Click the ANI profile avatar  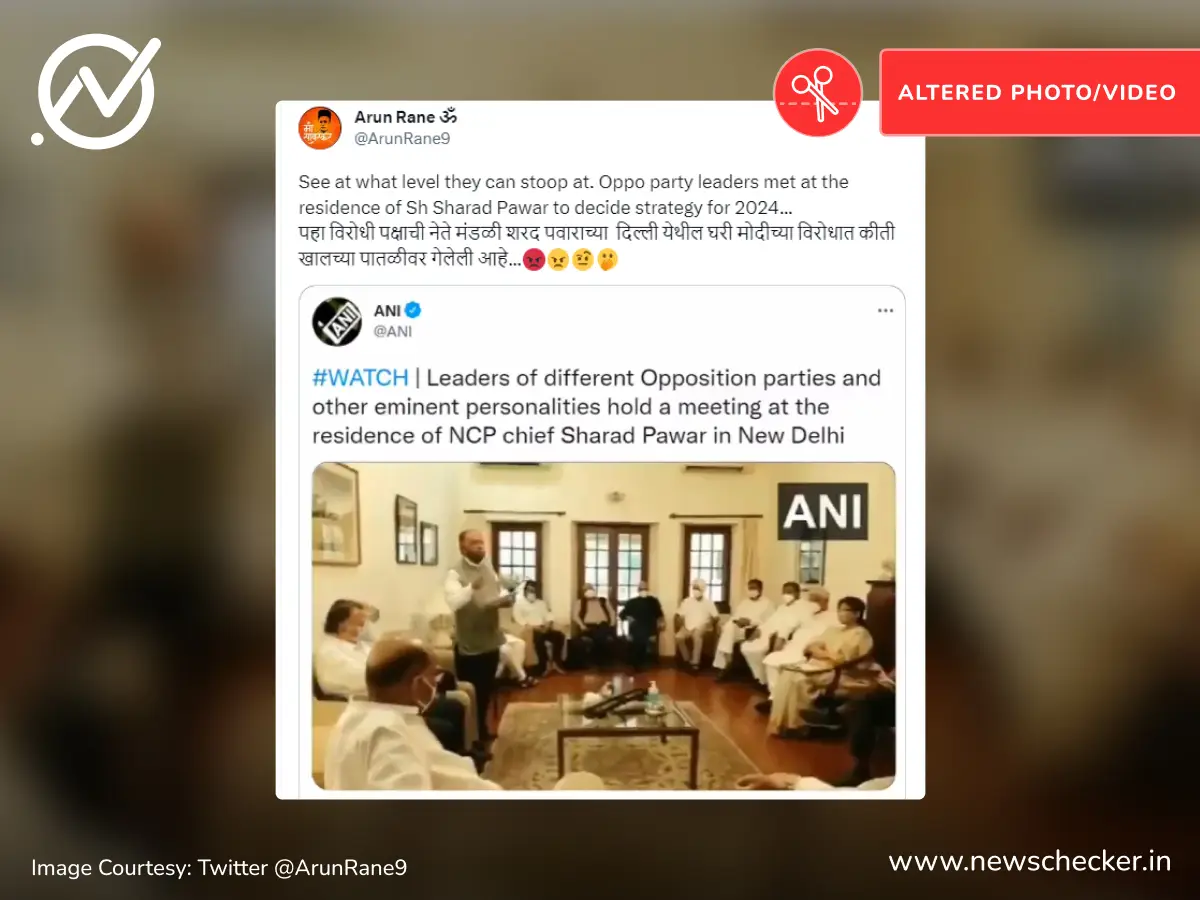337,321
